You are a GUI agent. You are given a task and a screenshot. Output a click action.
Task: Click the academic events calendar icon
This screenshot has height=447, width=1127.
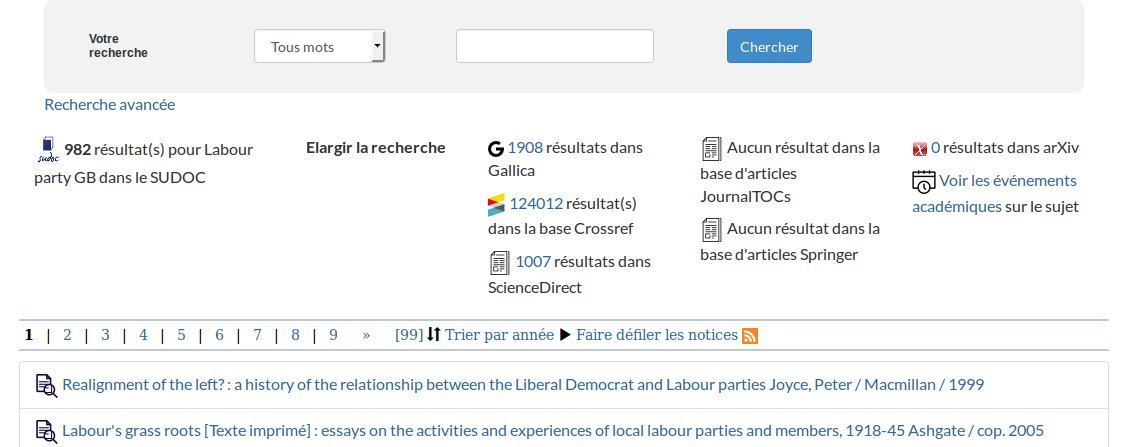(x=924, y=181)
